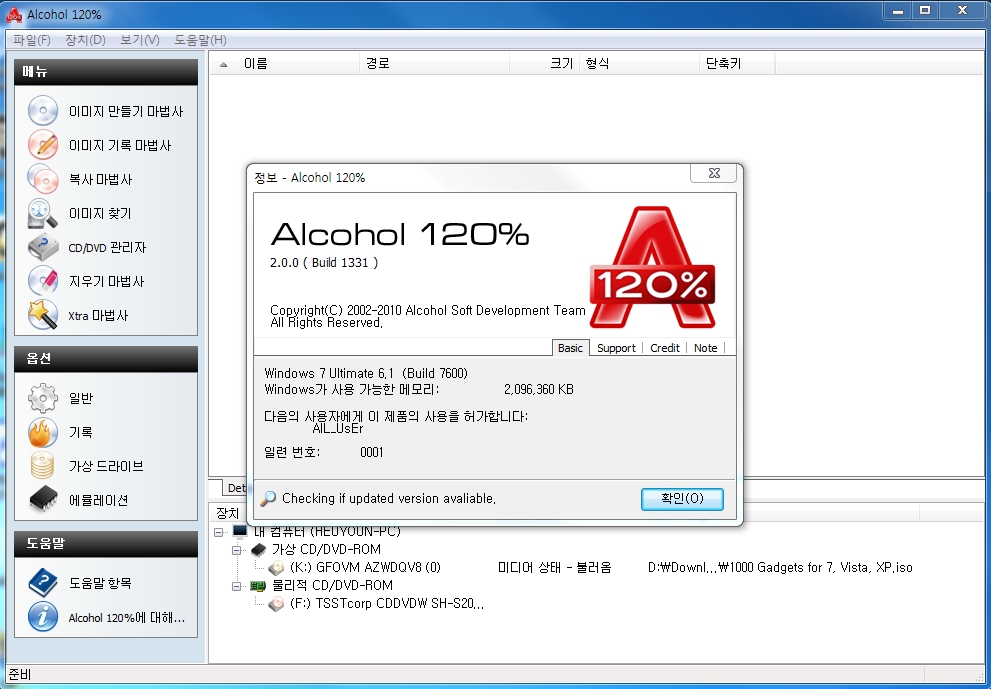Launch the 이미지 기록 마법사 pencil disc icon
The width and height of the screenshot is (991, 689).
(42, 145)
